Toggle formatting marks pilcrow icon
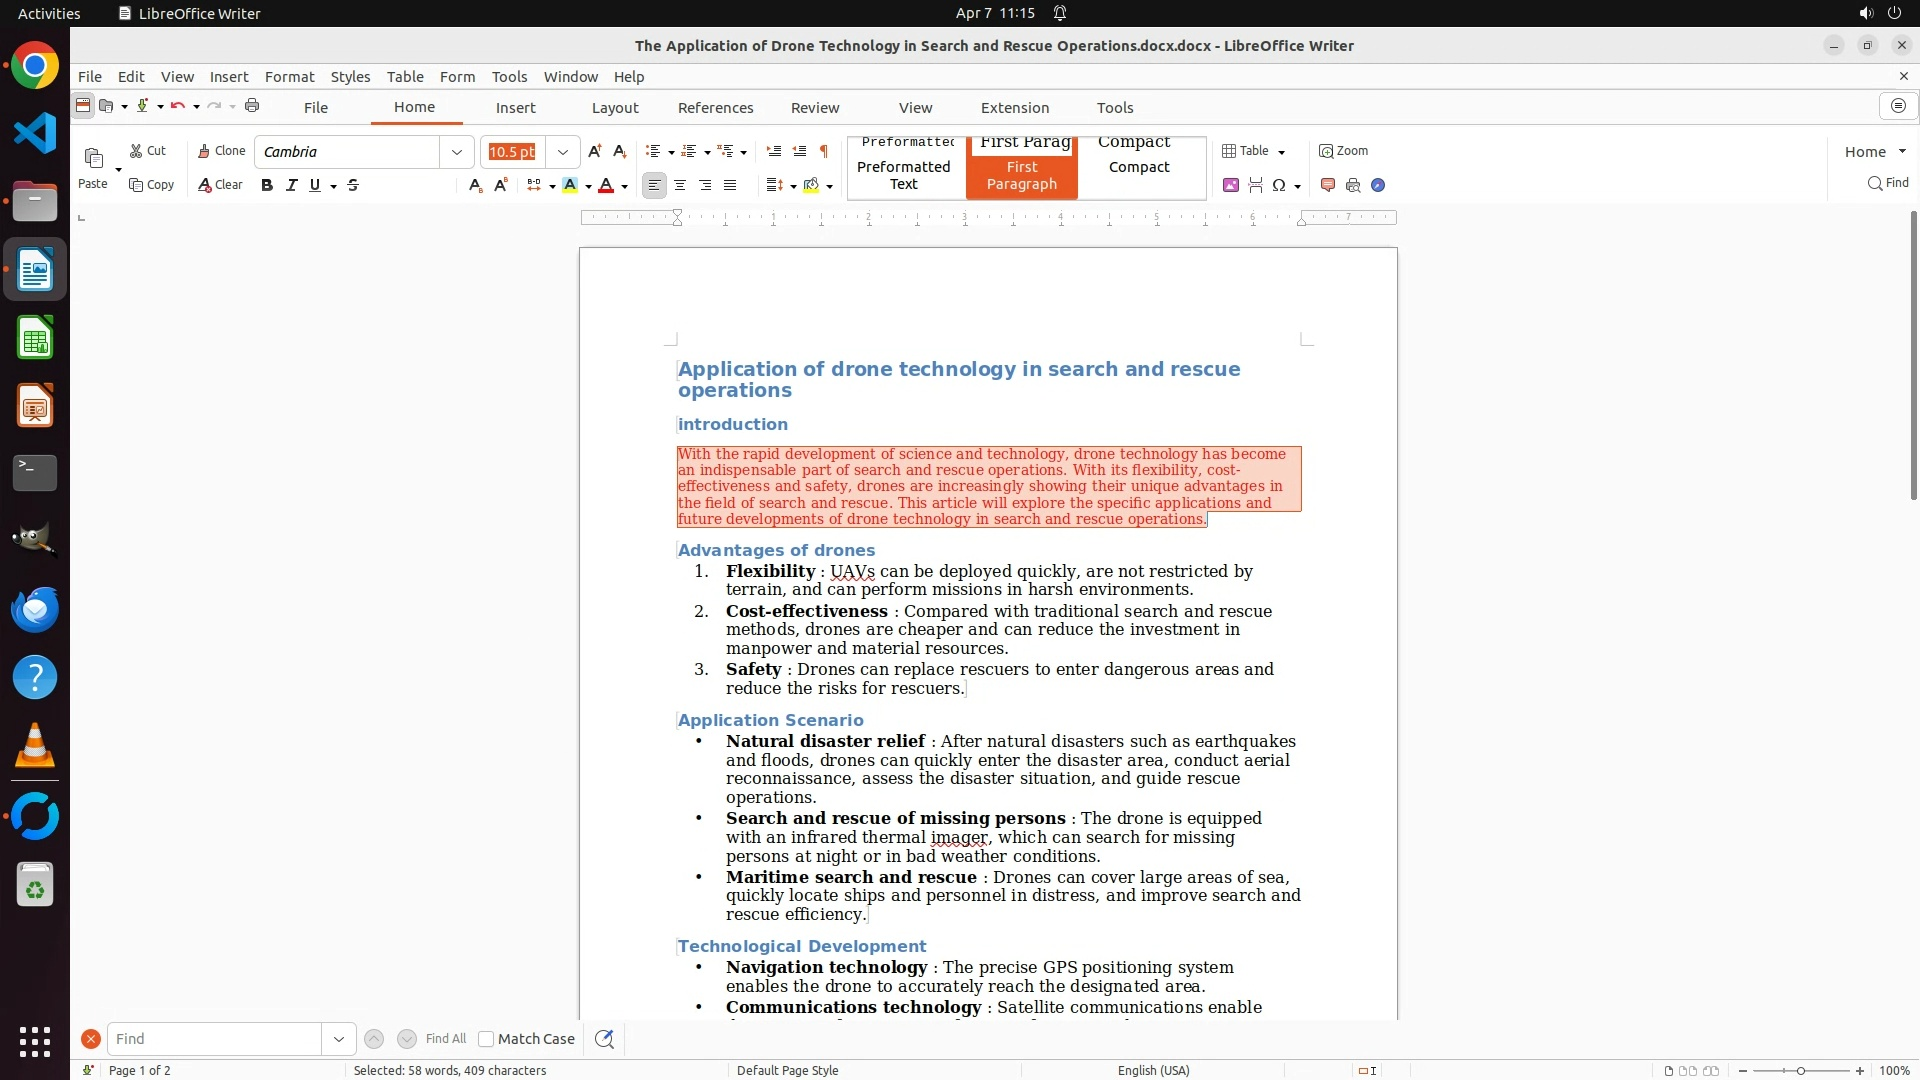 pyautogui.click(x=824, y=151)
